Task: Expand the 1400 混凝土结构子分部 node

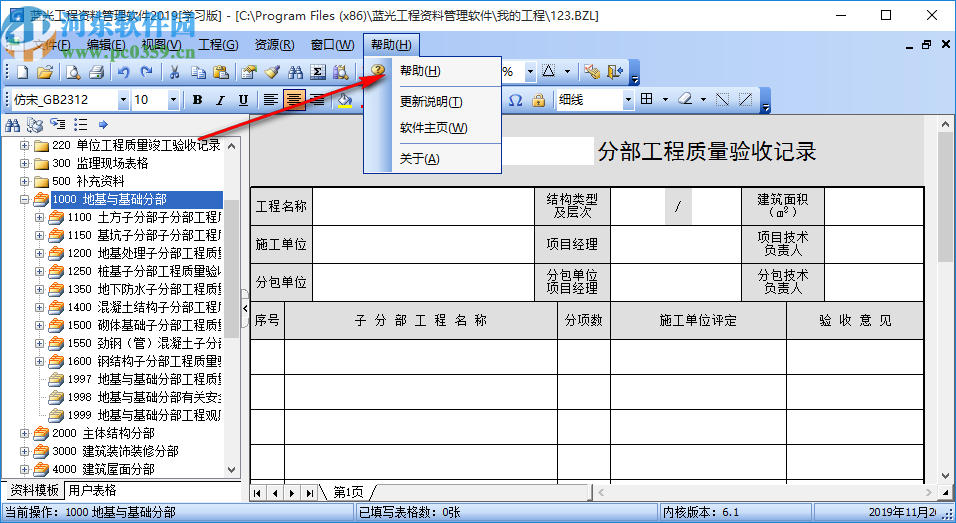Action: (x=40, y=307)
